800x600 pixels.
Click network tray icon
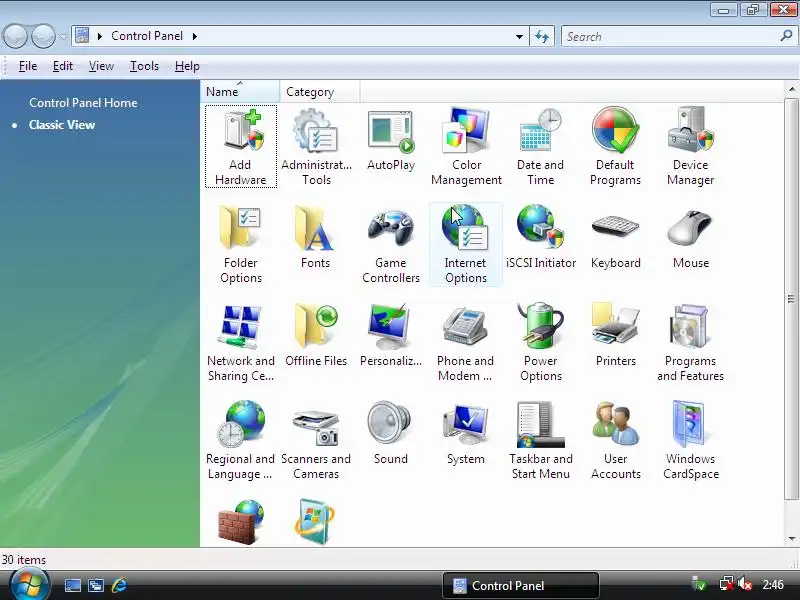pos(726,584)
